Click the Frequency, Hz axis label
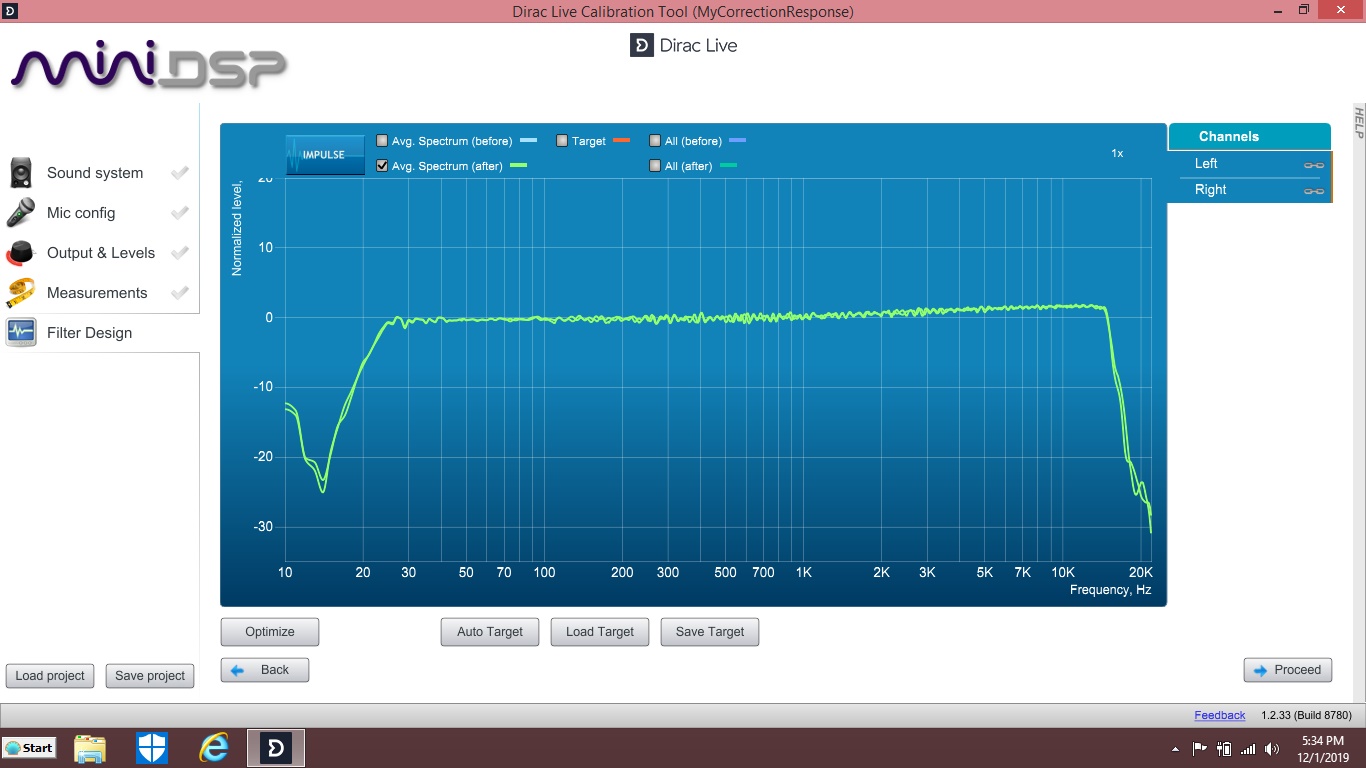The image size is (1366, 768). click(1110, 590)
